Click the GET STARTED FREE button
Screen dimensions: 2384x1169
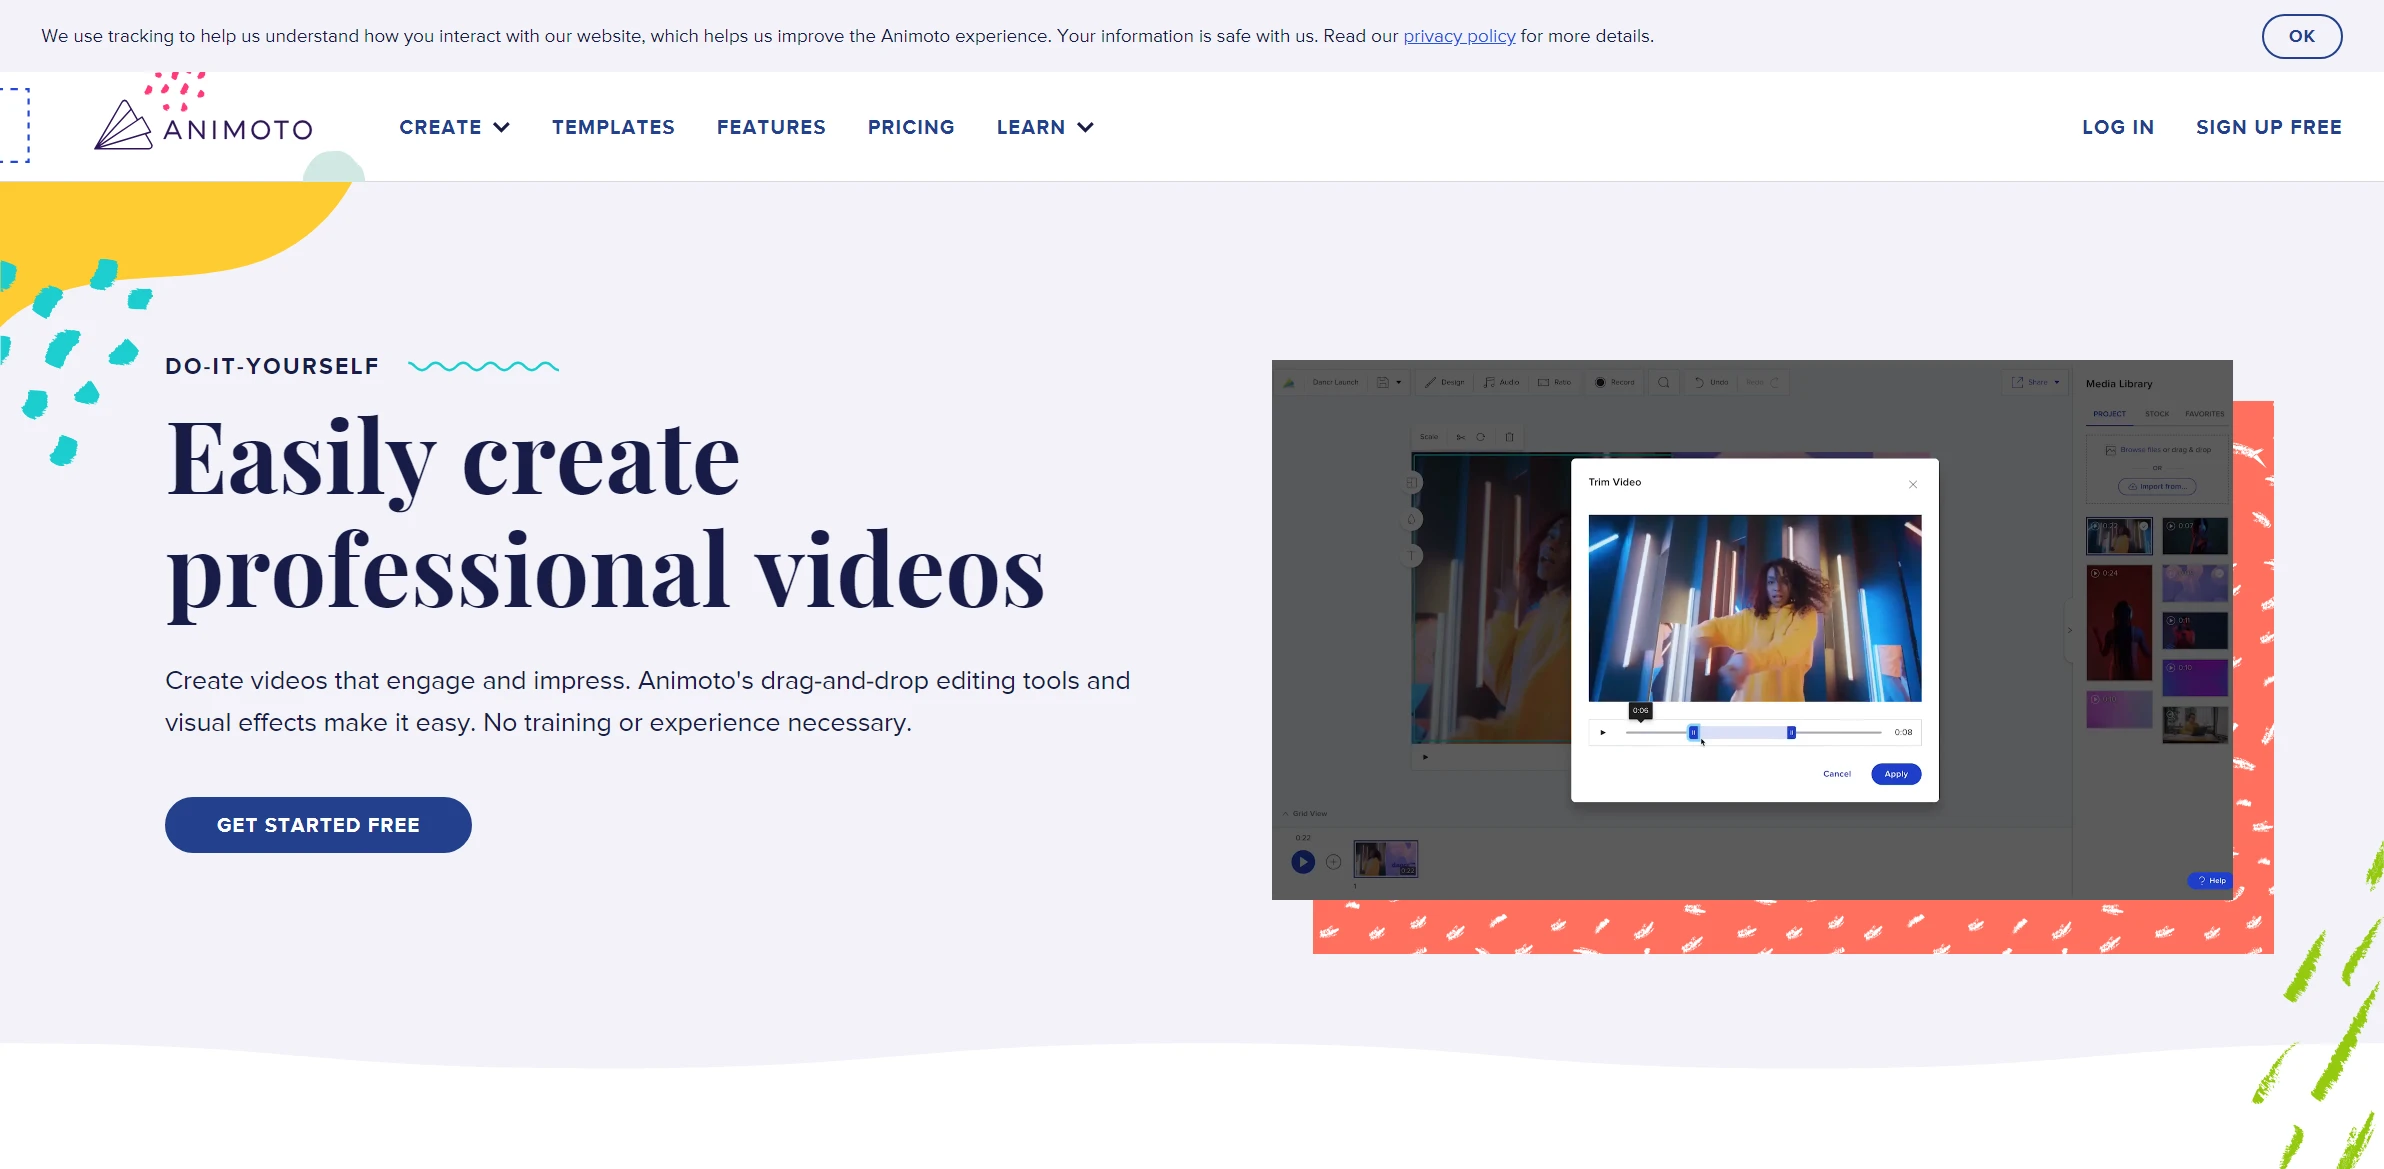318,825
